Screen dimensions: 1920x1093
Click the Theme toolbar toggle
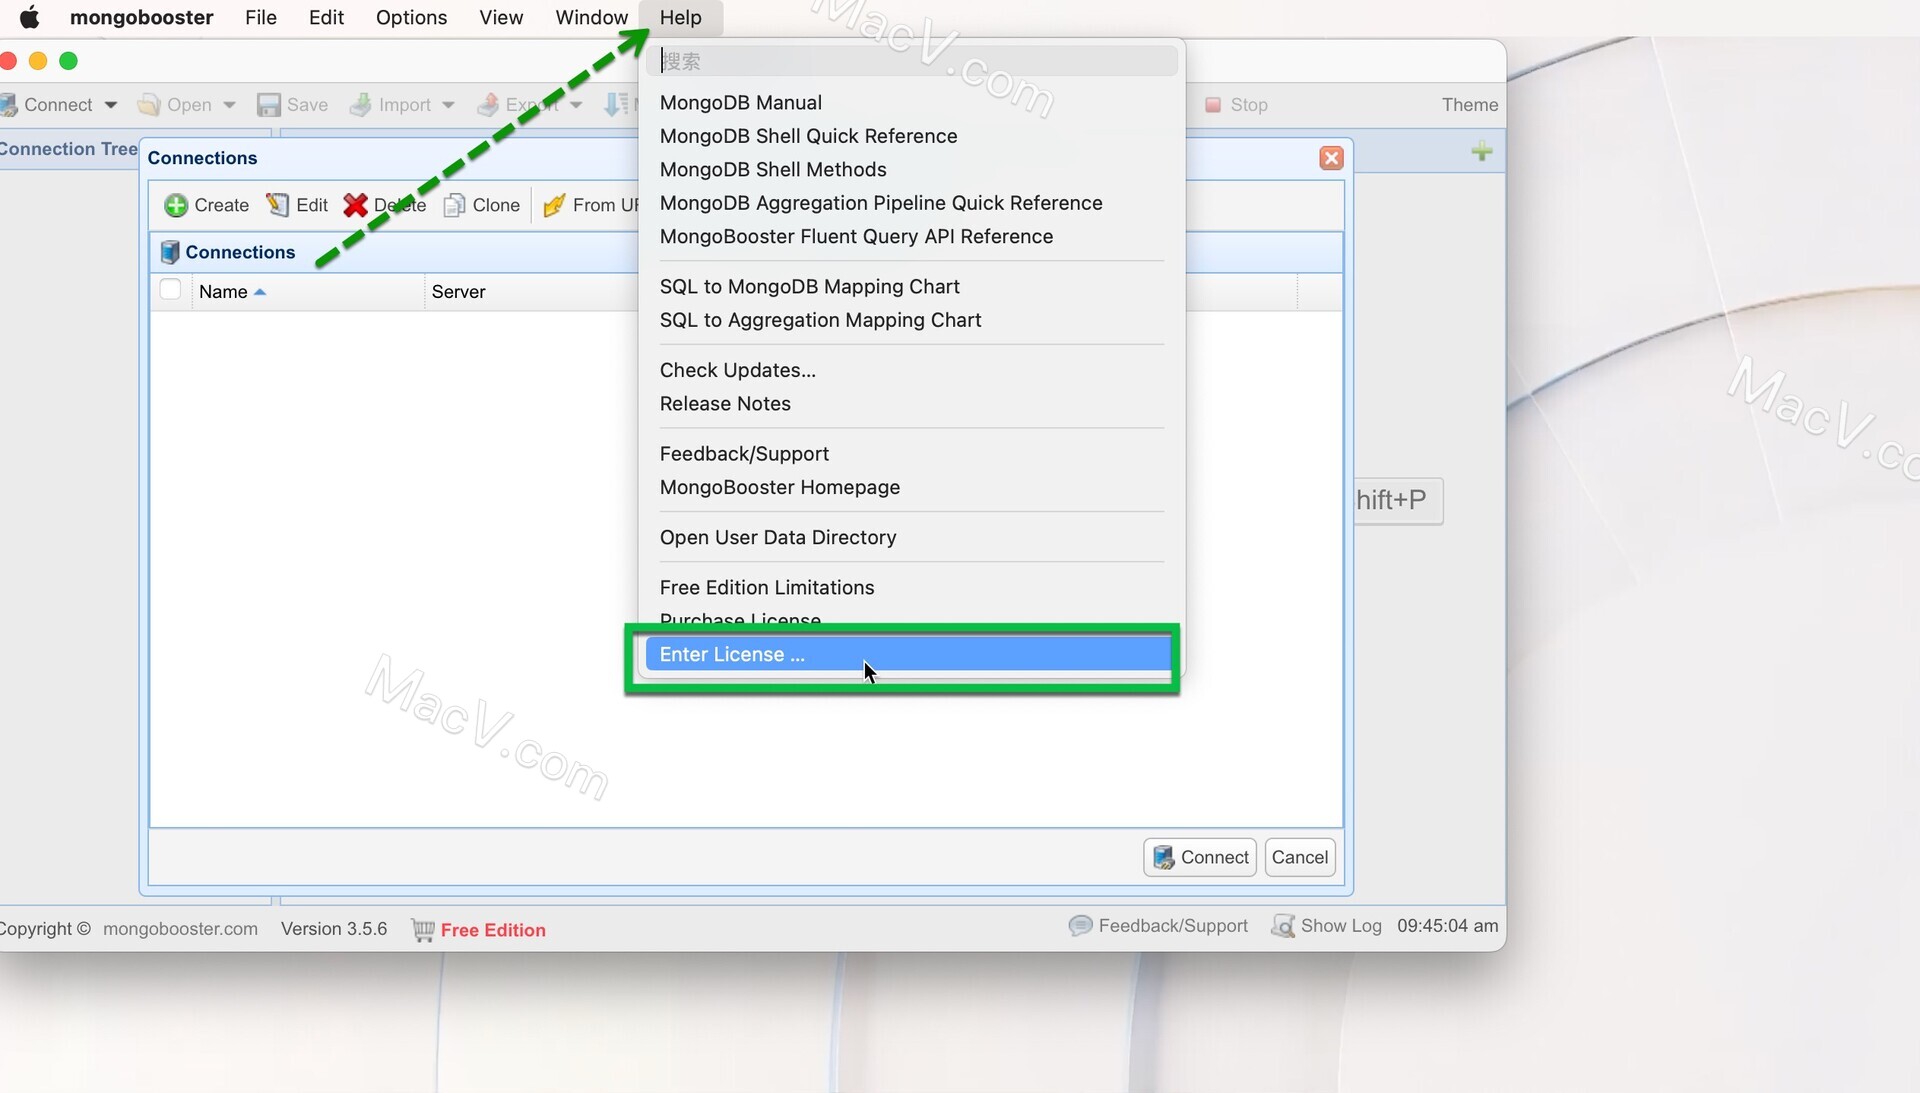[x=1468, y=104]
